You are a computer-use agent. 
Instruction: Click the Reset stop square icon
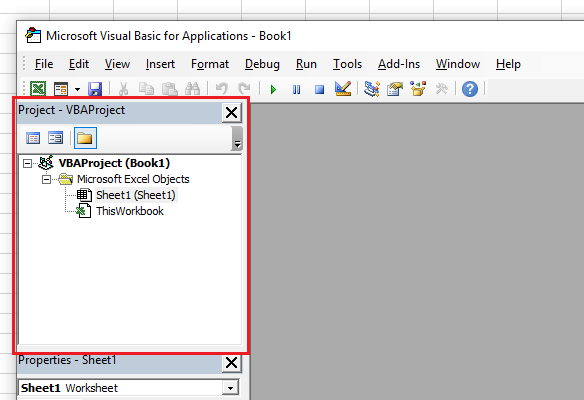[x=319, y=89]
